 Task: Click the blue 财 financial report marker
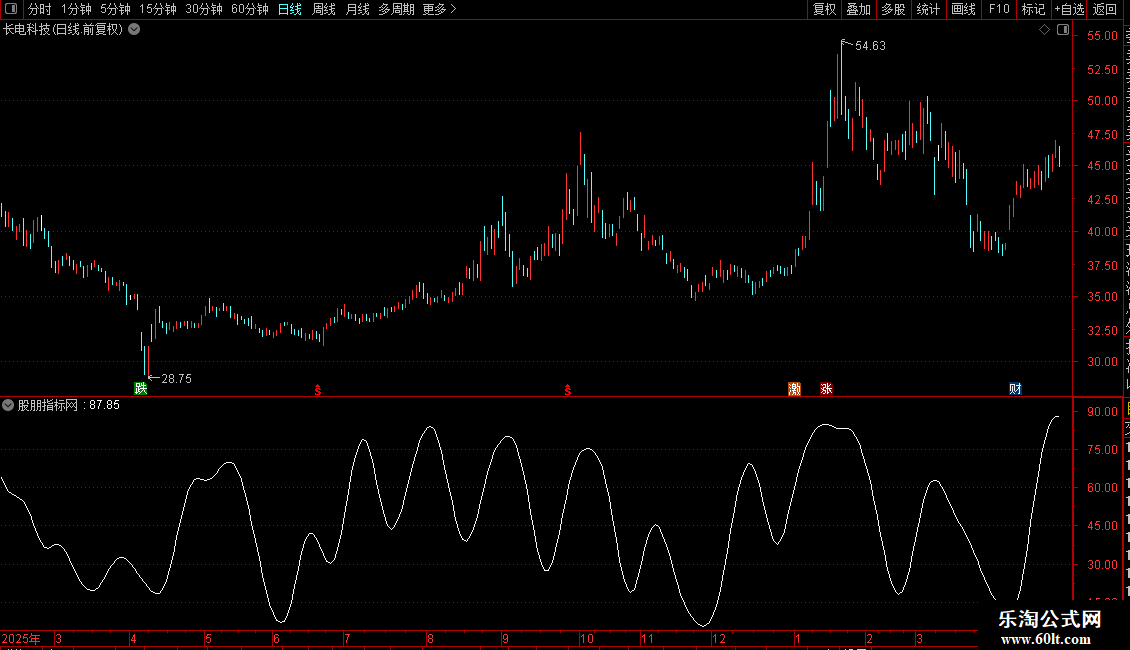pyautogui.click(x=1015, y=389)
